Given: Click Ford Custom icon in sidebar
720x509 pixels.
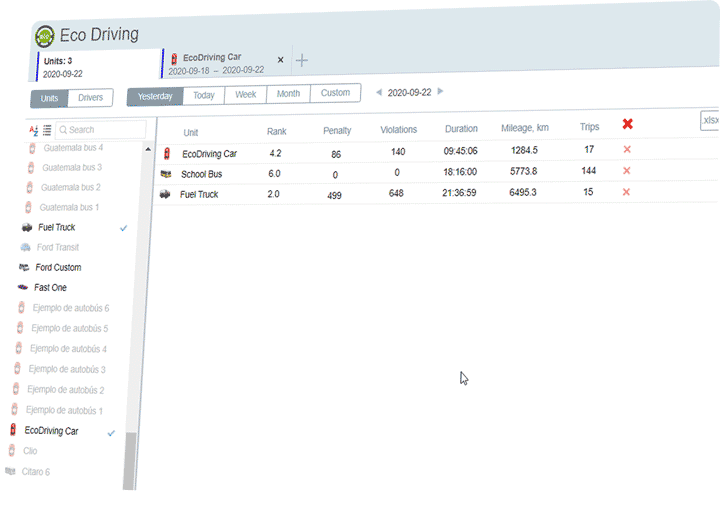Looking at the screenshot, I should 24,267.
